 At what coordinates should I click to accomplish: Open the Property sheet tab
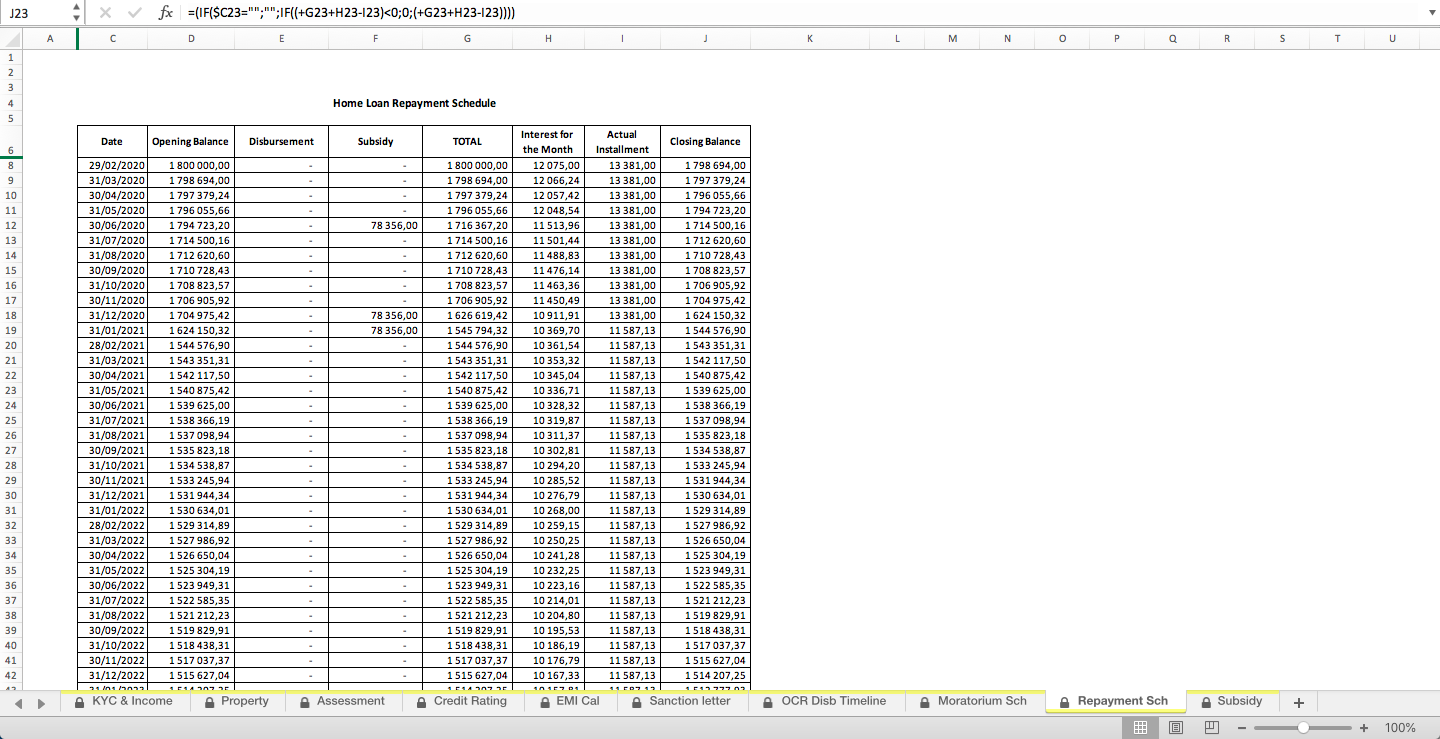[236, 702]
